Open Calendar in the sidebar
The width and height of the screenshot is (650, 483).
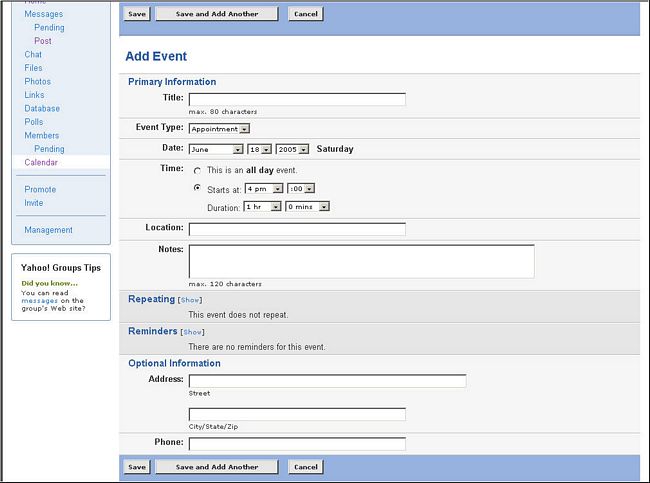(x=41, y=163)
